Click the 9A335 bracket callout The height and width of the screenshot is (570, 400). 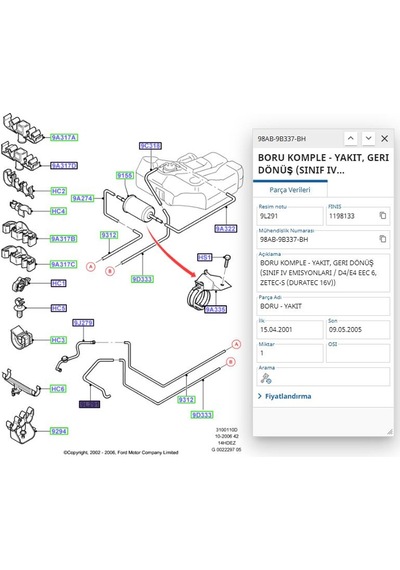[215, 309]
